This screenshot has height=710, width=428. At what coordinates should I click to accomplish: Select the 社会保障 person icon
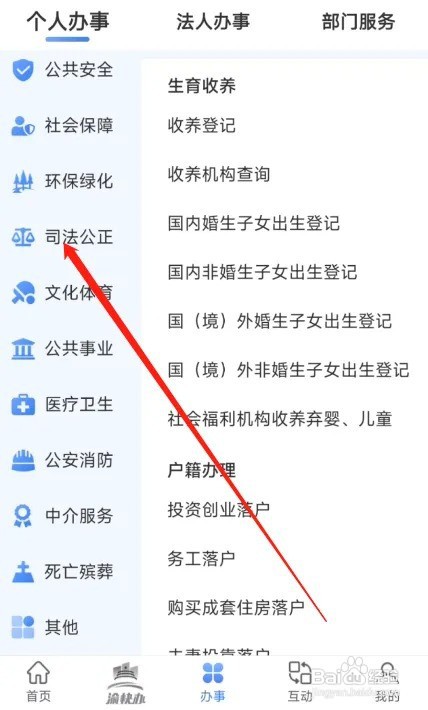pyautogui.click(x=23, y=126)
